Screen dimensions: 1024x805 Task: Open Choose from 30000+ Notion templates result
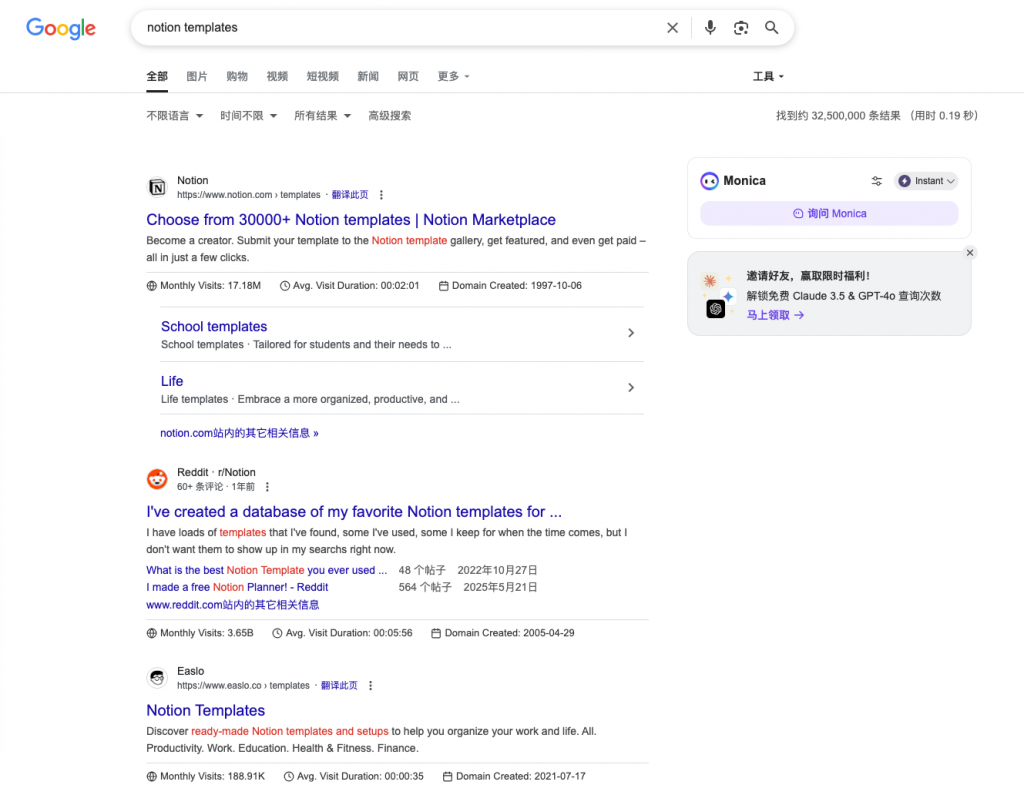351,220
